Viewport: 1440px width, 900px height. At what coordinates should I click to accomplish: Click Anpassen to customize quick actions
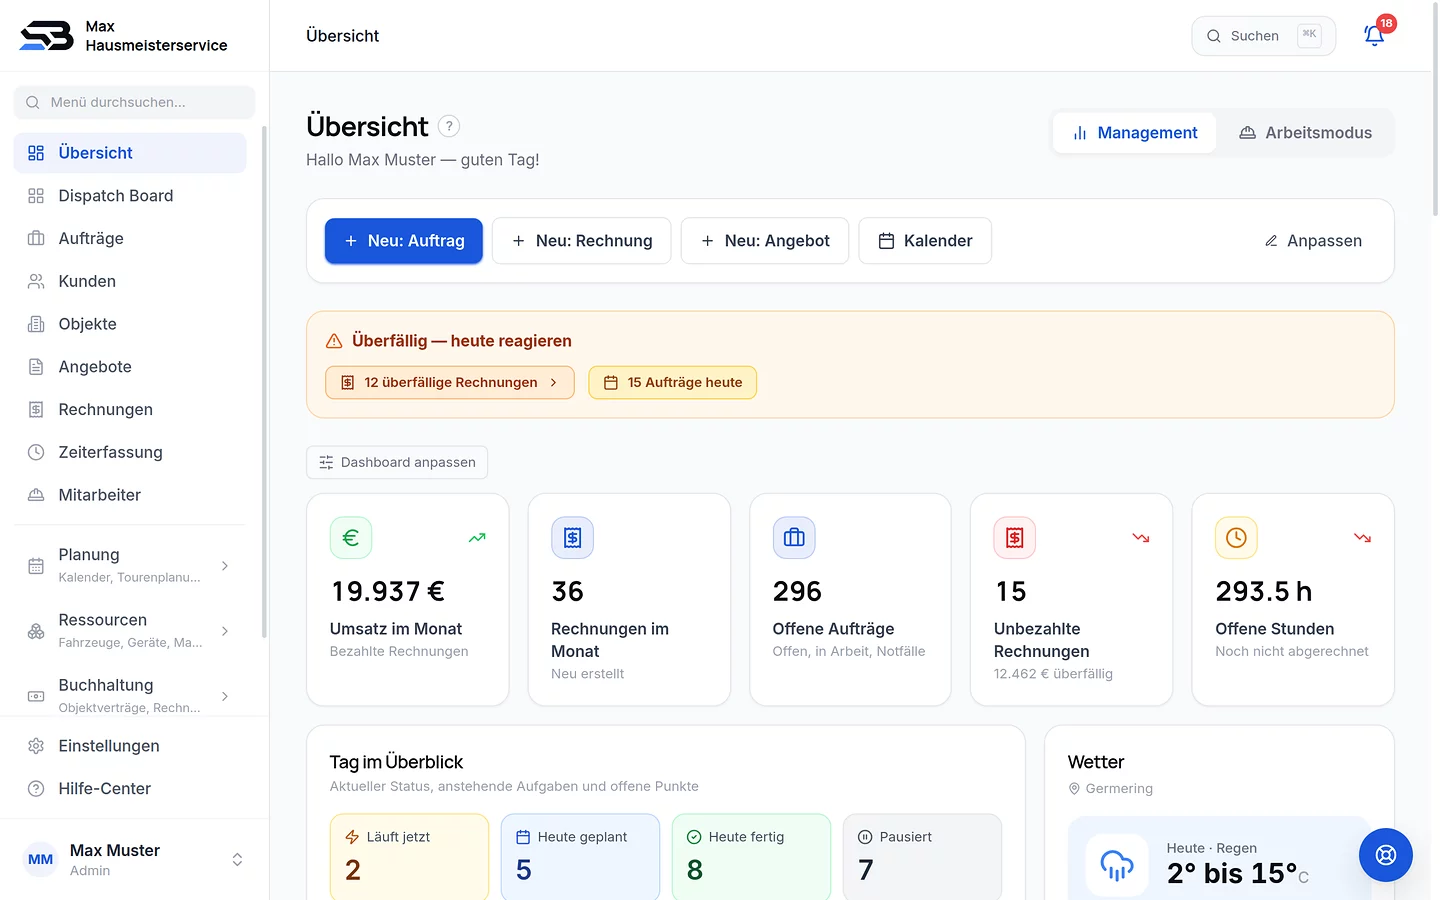(x=1313, y=241)
